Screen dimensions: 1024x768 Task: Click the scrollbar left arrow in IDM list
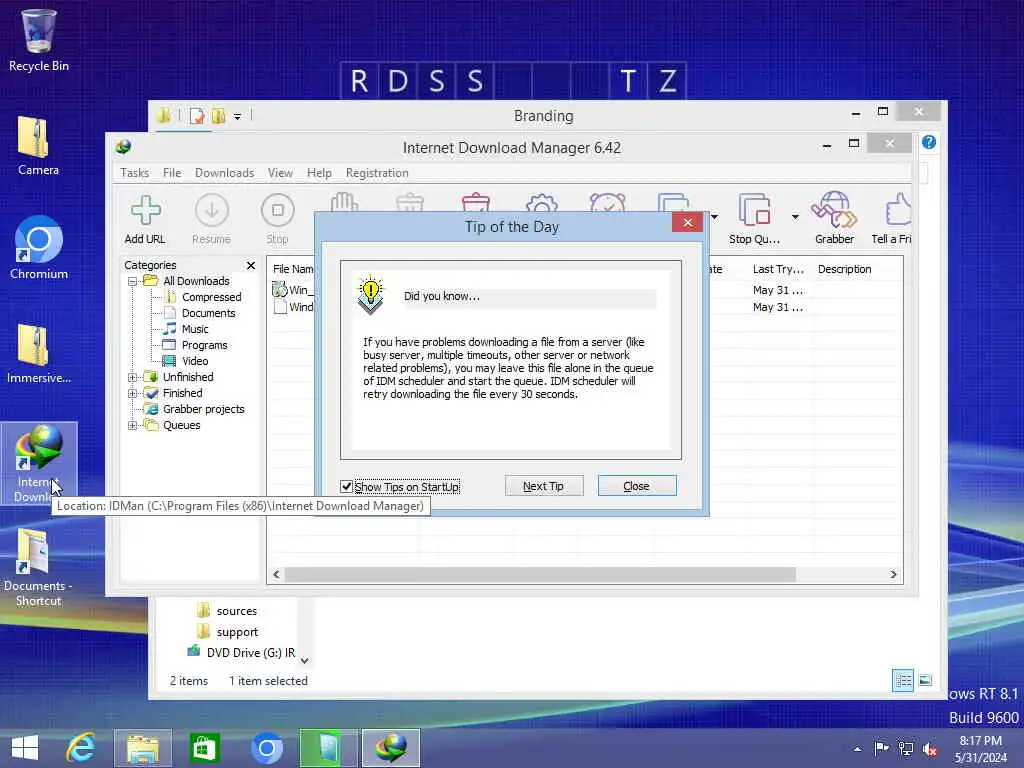point(276,574)
